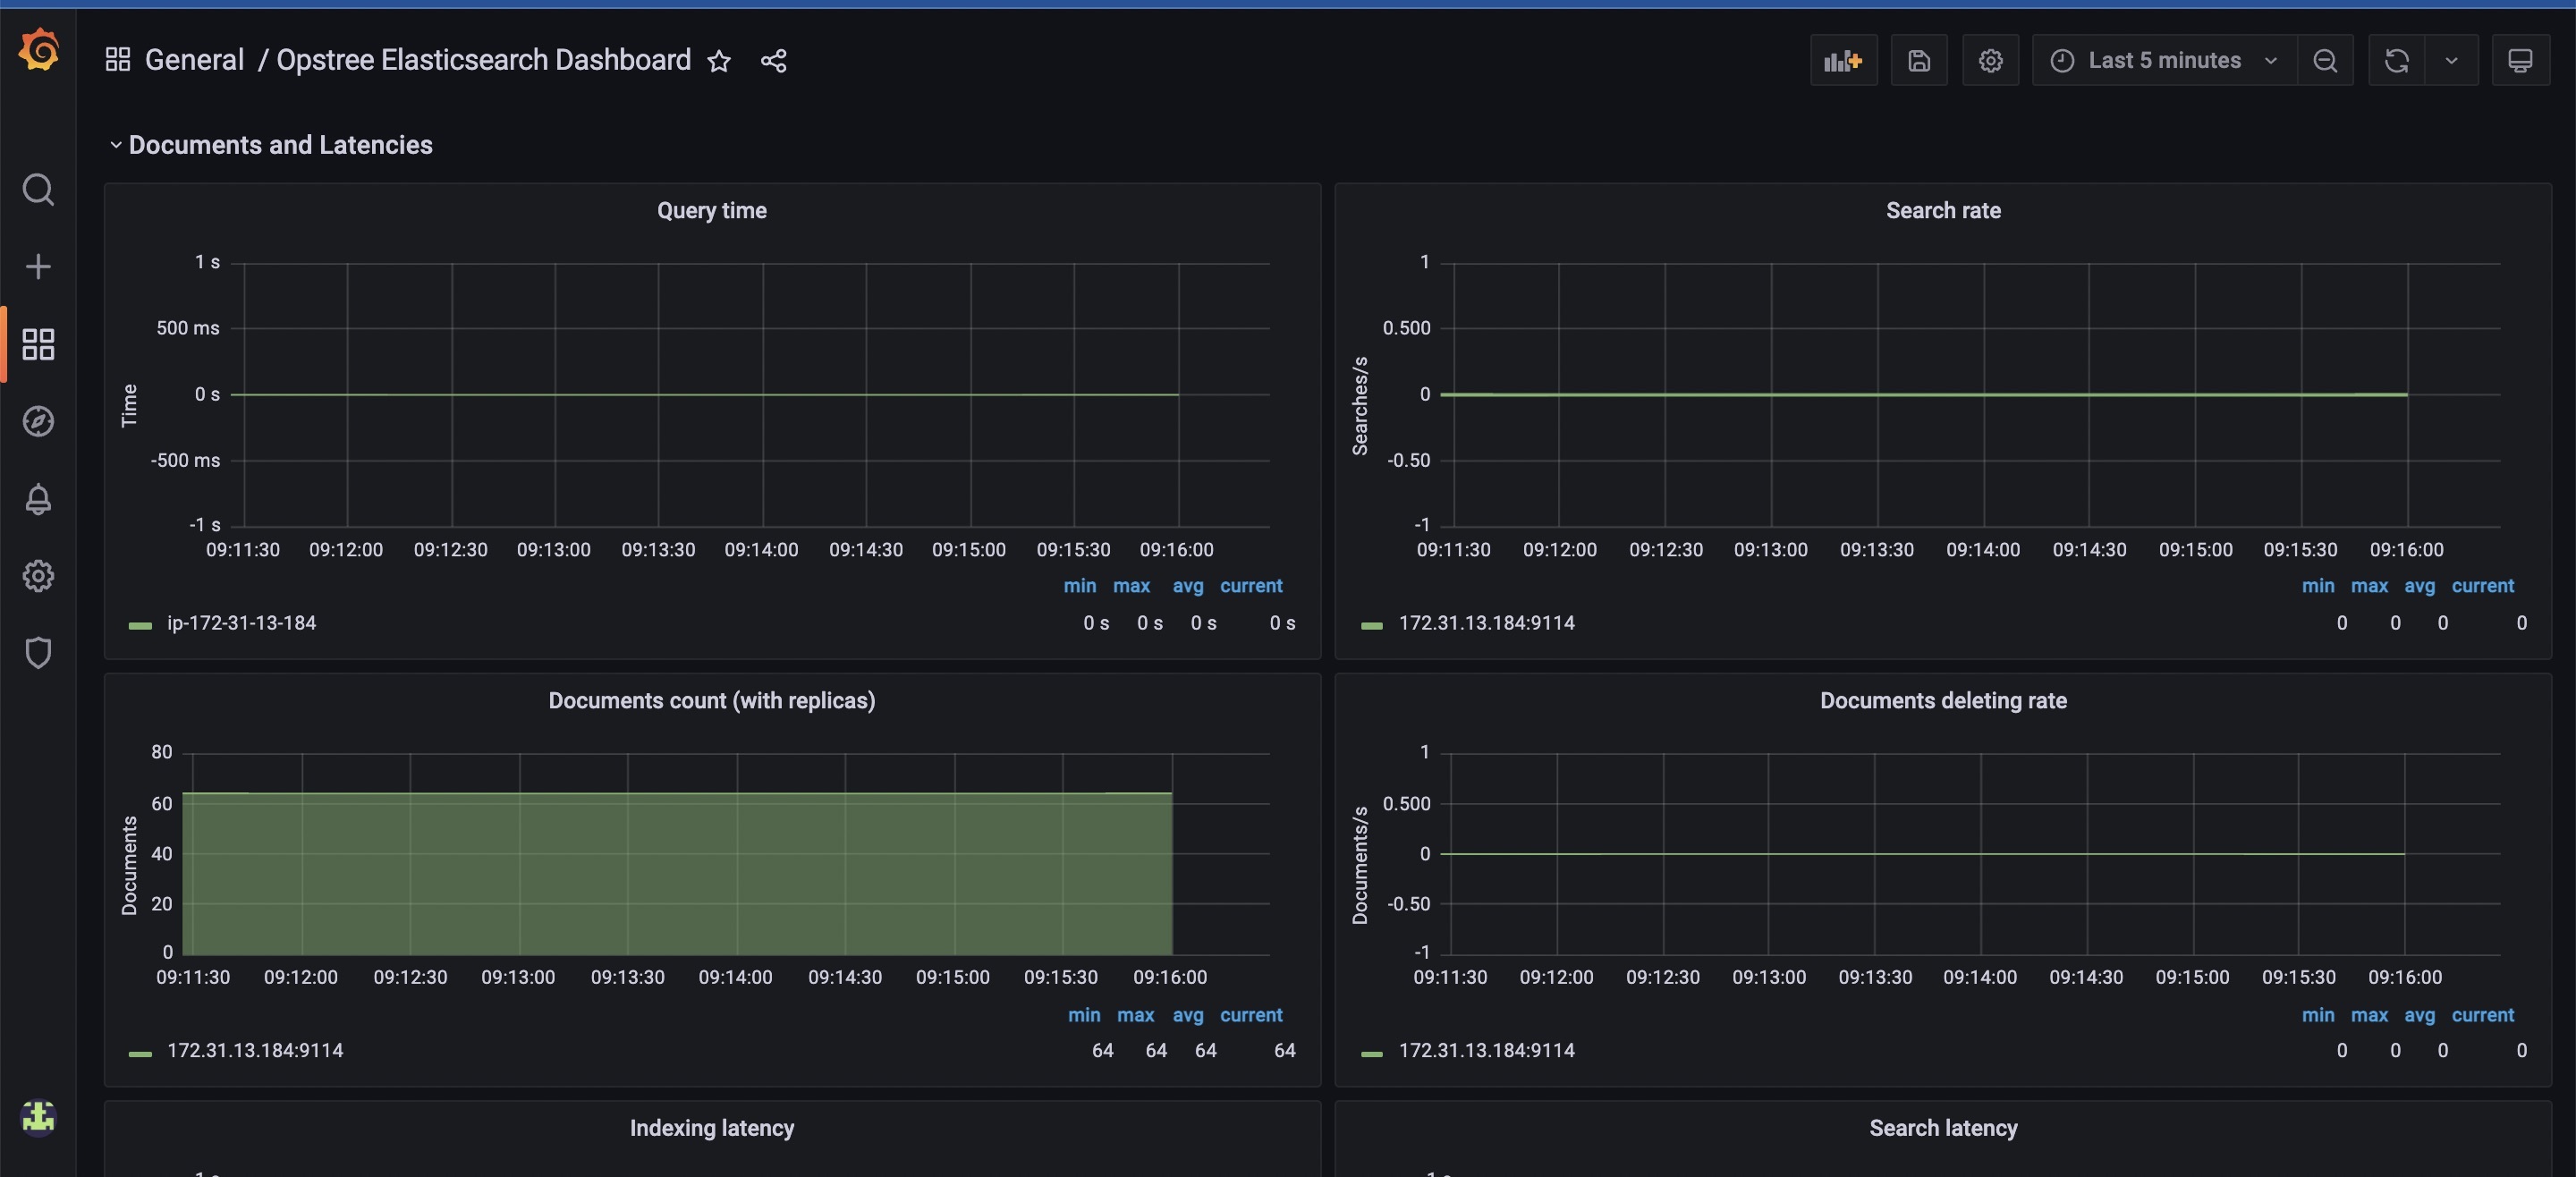The height and width of the screenshot is (1177, 2576).
Task: Open the Server Admin shield icon
Action: [38, 652]
